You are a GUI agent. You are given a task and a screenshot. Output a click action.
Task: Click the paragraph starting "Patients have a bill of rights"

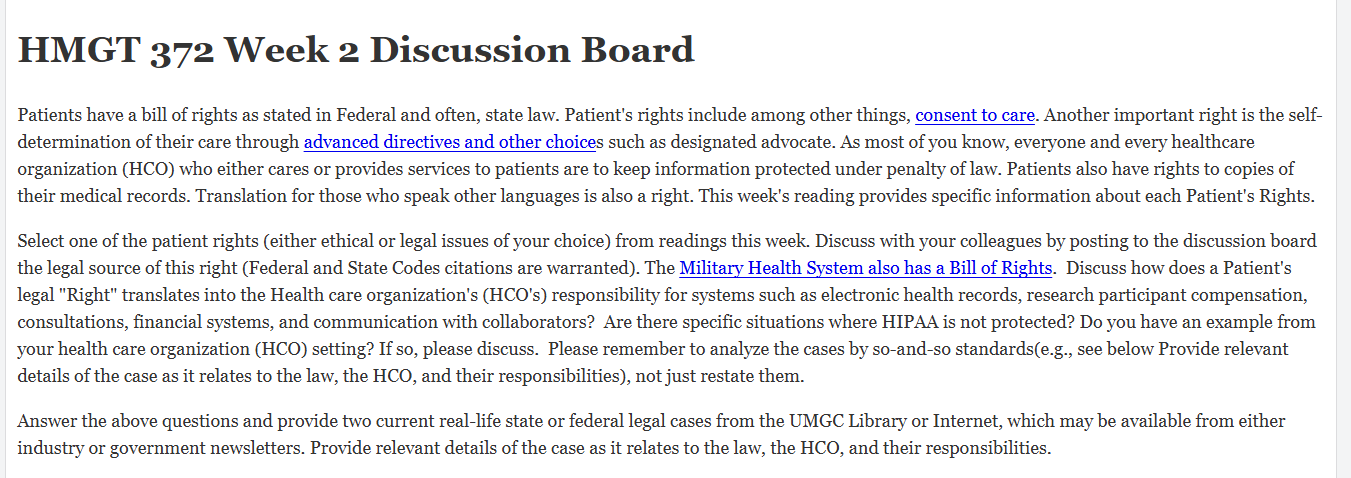pyautogui.click(x=670, y=155)
